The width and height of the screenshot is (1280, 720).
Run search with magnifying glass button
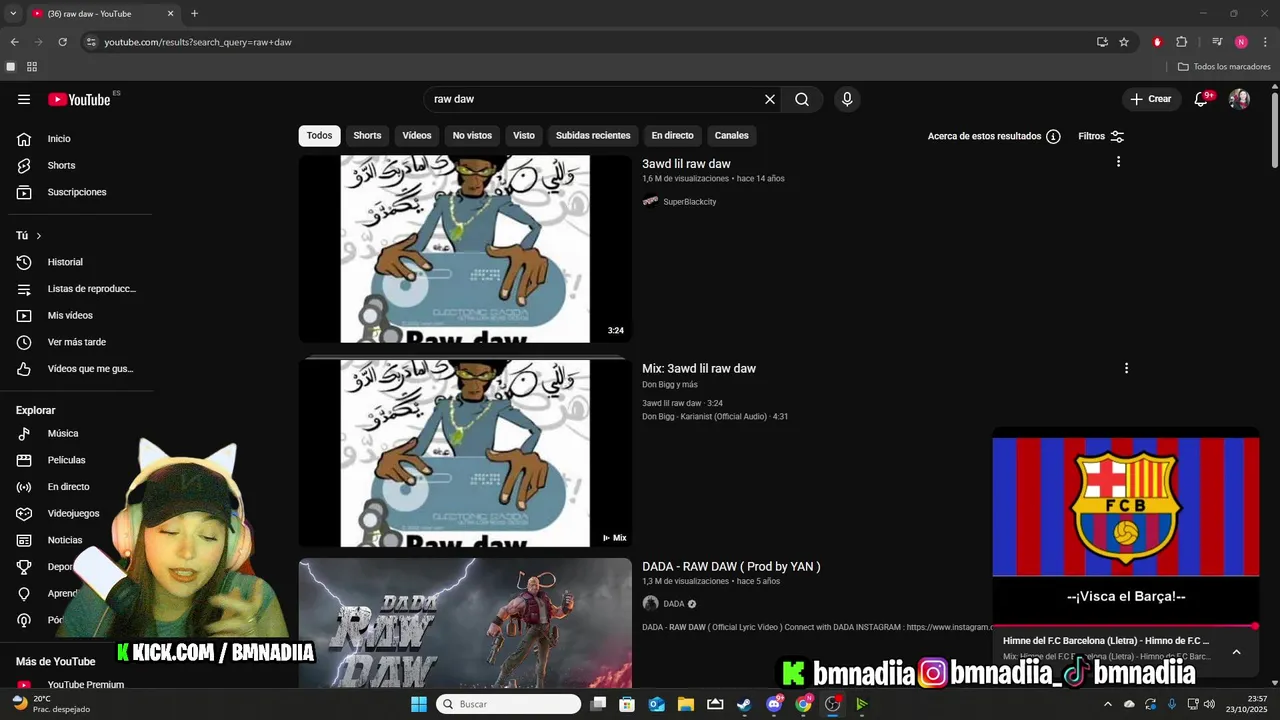802,99
